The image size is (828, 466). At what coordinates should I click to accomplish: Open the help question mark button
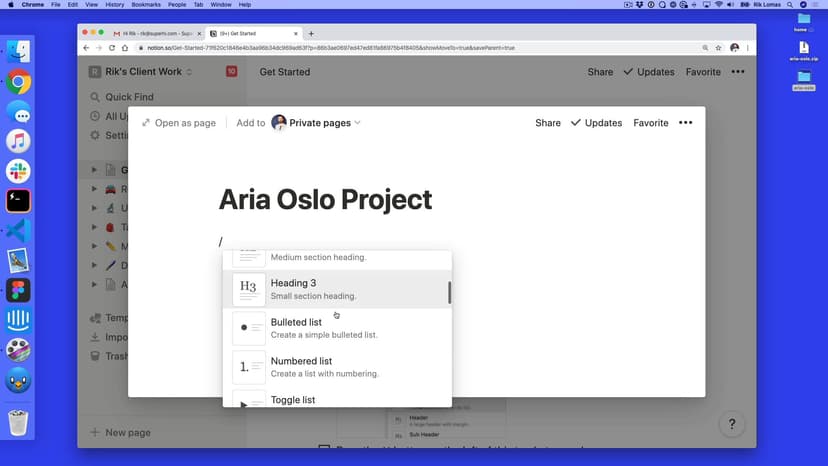pyautogui.click(x=732, y=425)
